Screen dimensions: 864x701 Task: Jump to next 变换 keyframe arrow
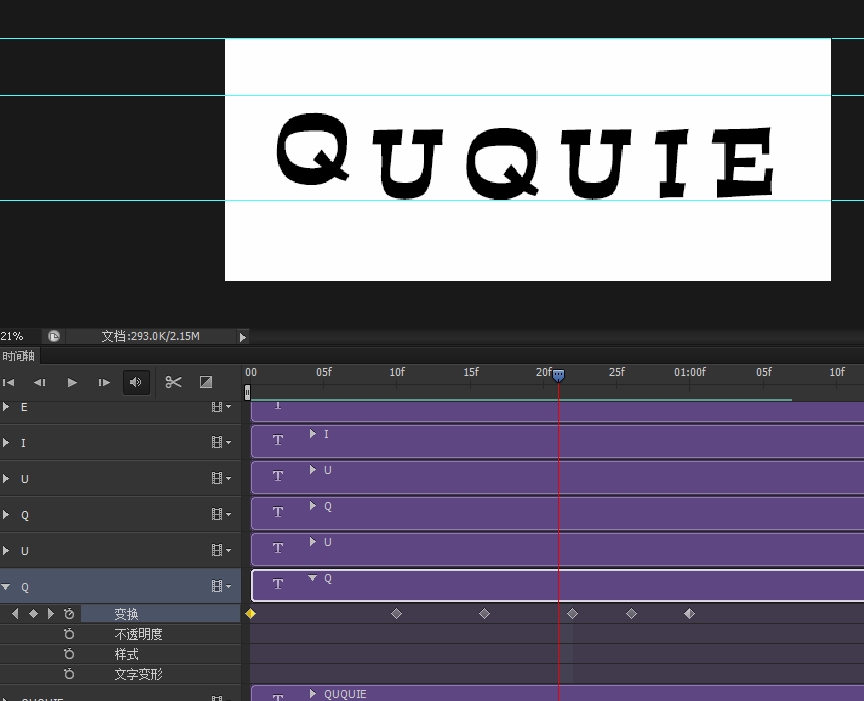[51, 614]
